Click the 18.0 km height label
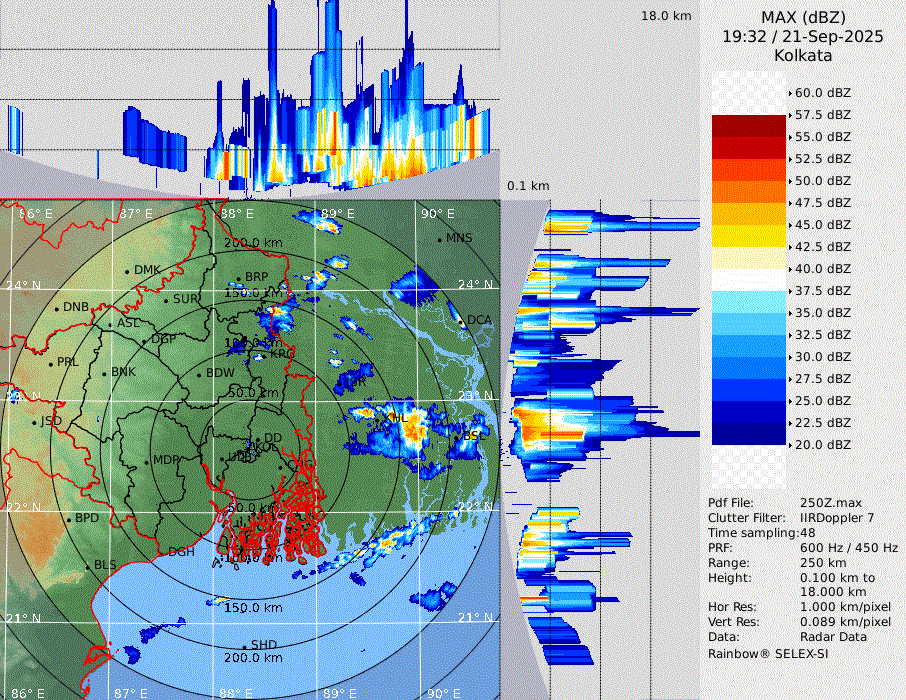Viewport: 906px width, 700px height. pyautogui.click(x=666, y=16)
